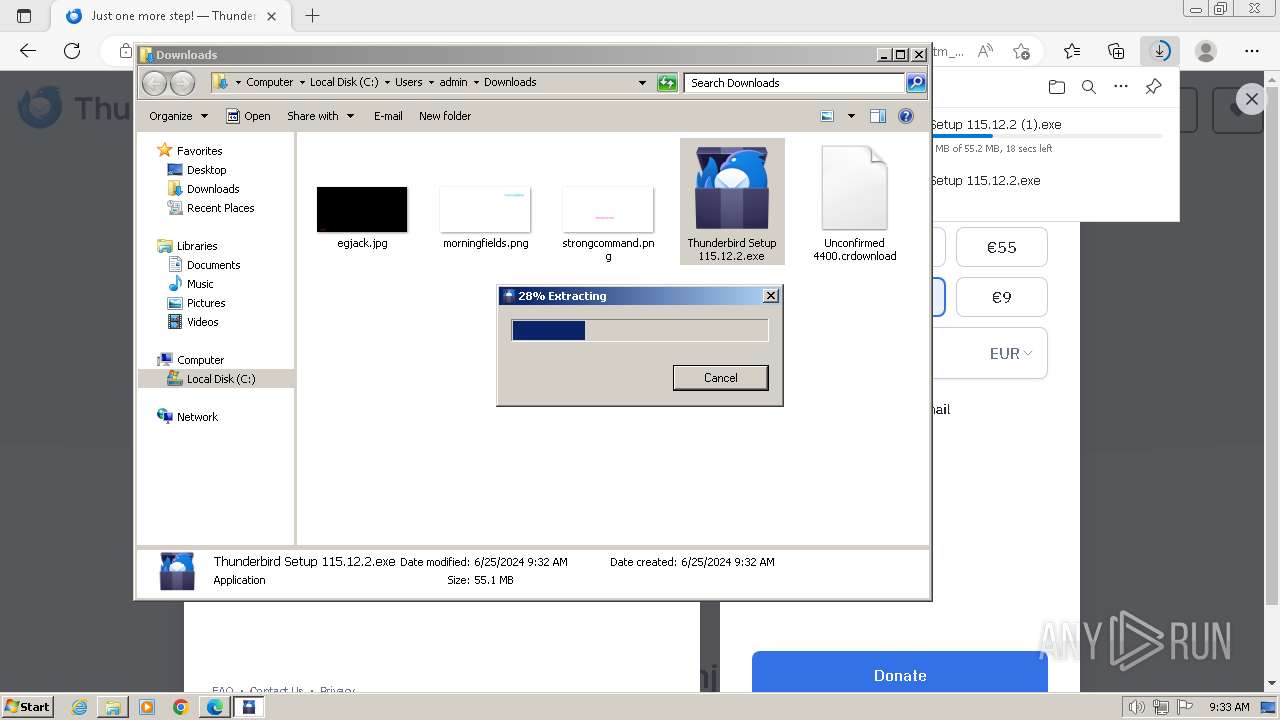The height and width of the screenshot is (720, 1280).
Task: Open Music library
Action: tap(200, 284)
